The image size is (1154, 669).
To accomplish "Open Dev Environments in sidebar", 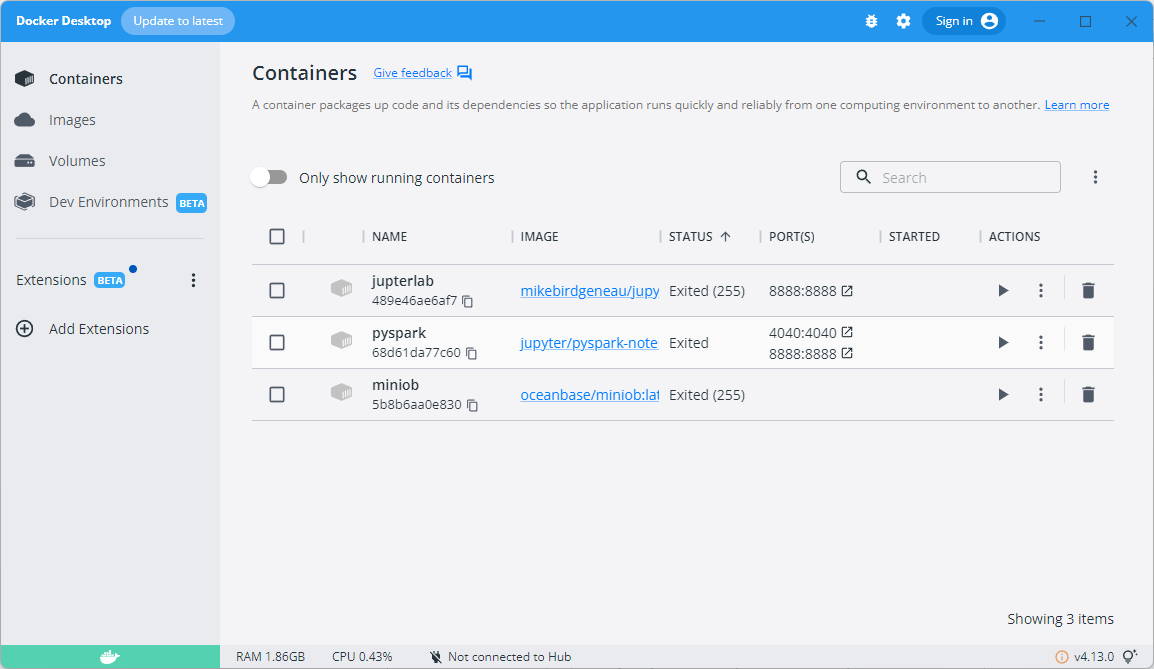I will pos(110,202).
